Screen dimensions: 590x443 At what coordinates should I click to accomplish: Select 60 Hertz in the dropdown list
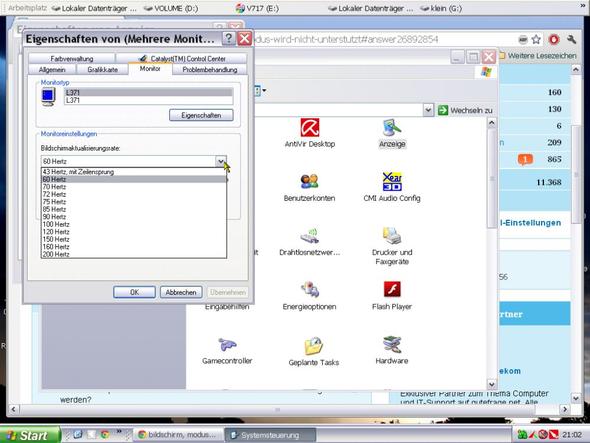(x=134, y=179)
